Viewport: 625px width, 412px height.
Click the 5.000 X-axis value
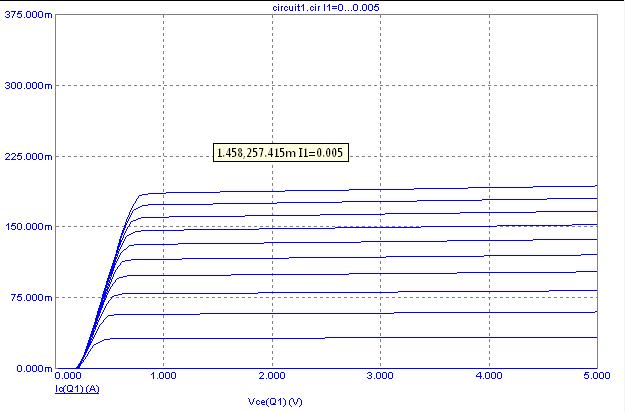coord(597,376)
